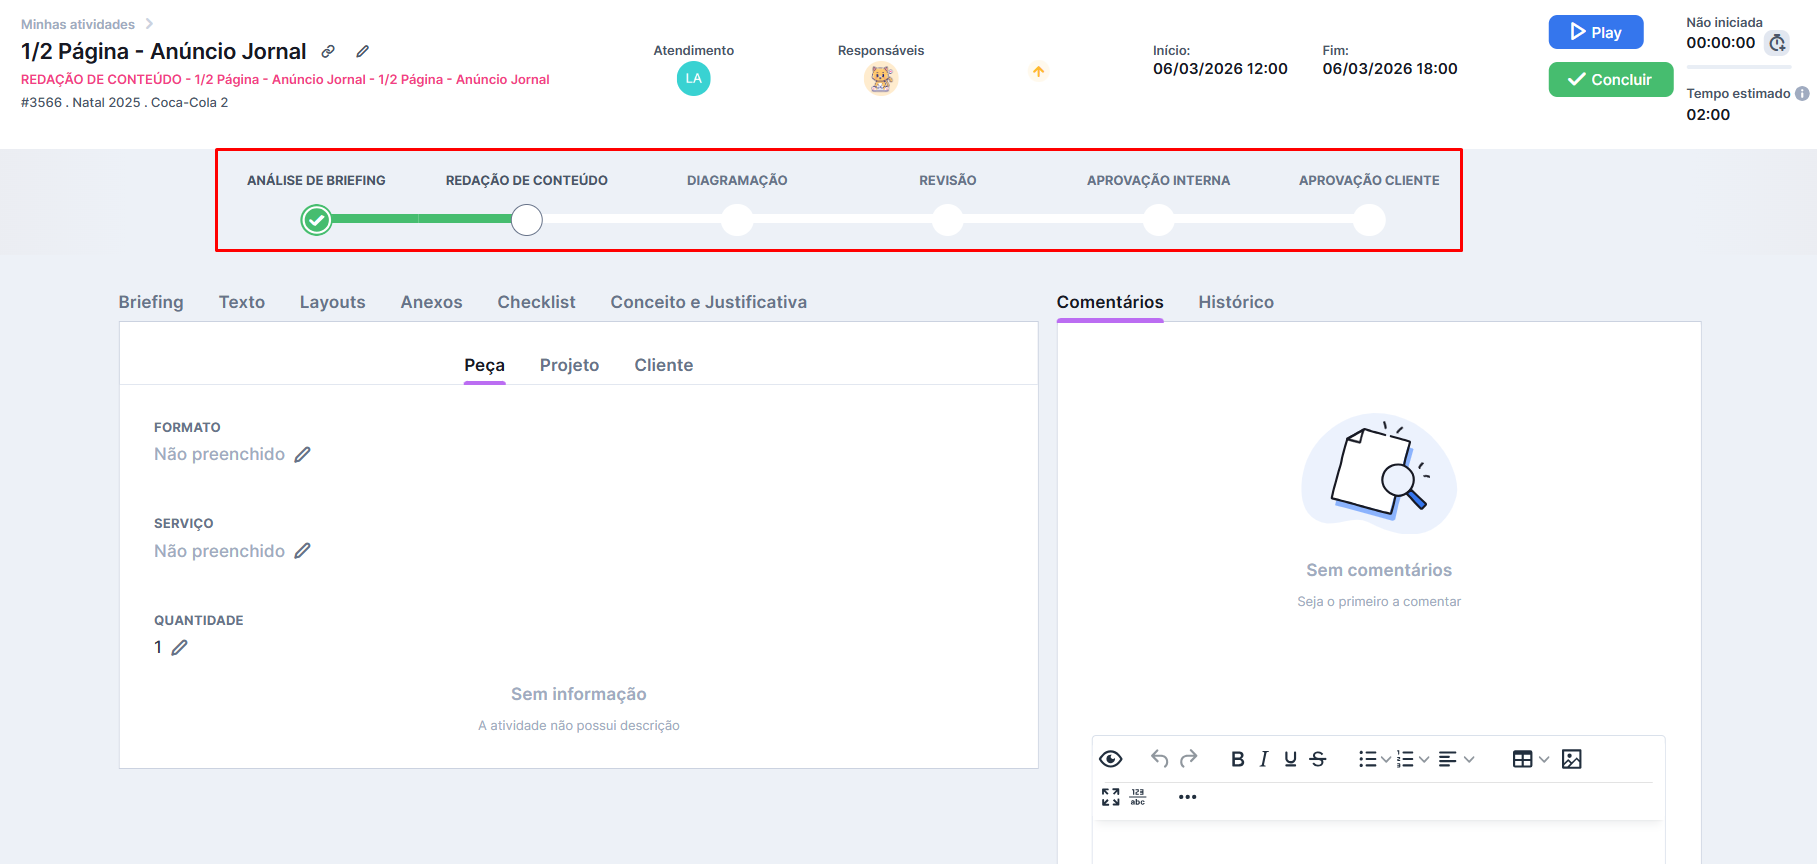Open the bullet list style dropdown arrow

(1386, 759)
